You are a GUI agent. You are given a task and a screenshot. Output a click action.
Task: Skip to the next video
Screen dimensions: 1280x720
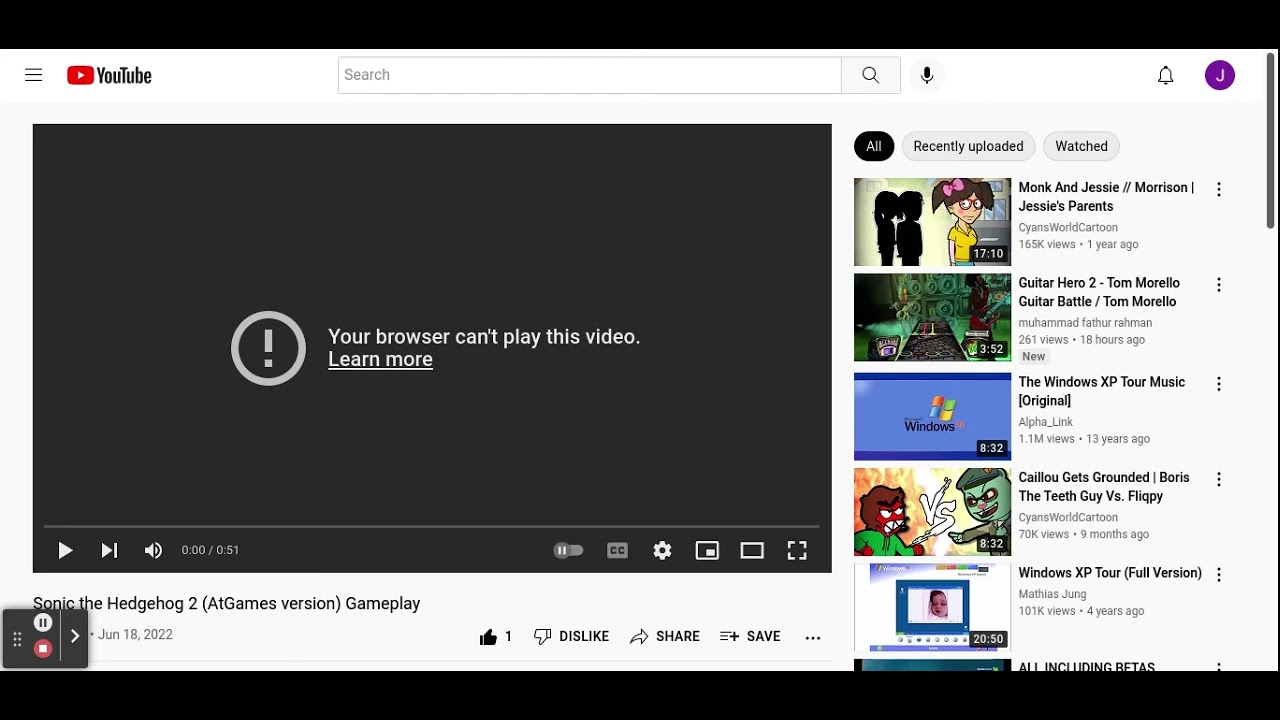point(109,550)
